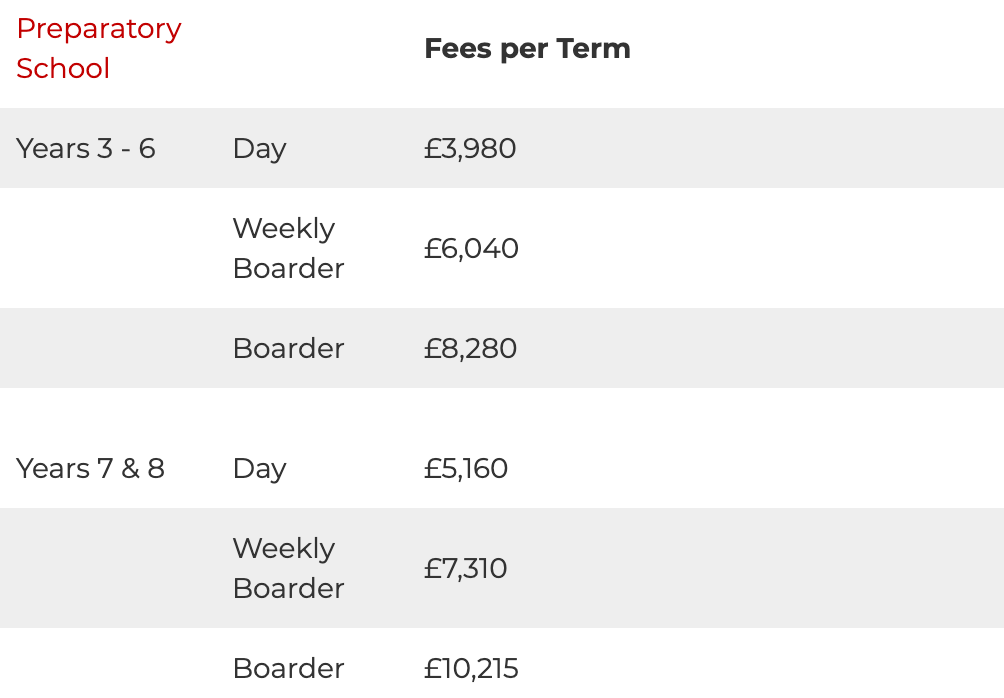Click the £6,040 fee value
The width and height of the screenshot is (1004, 698).
click(x=471, y=249)
